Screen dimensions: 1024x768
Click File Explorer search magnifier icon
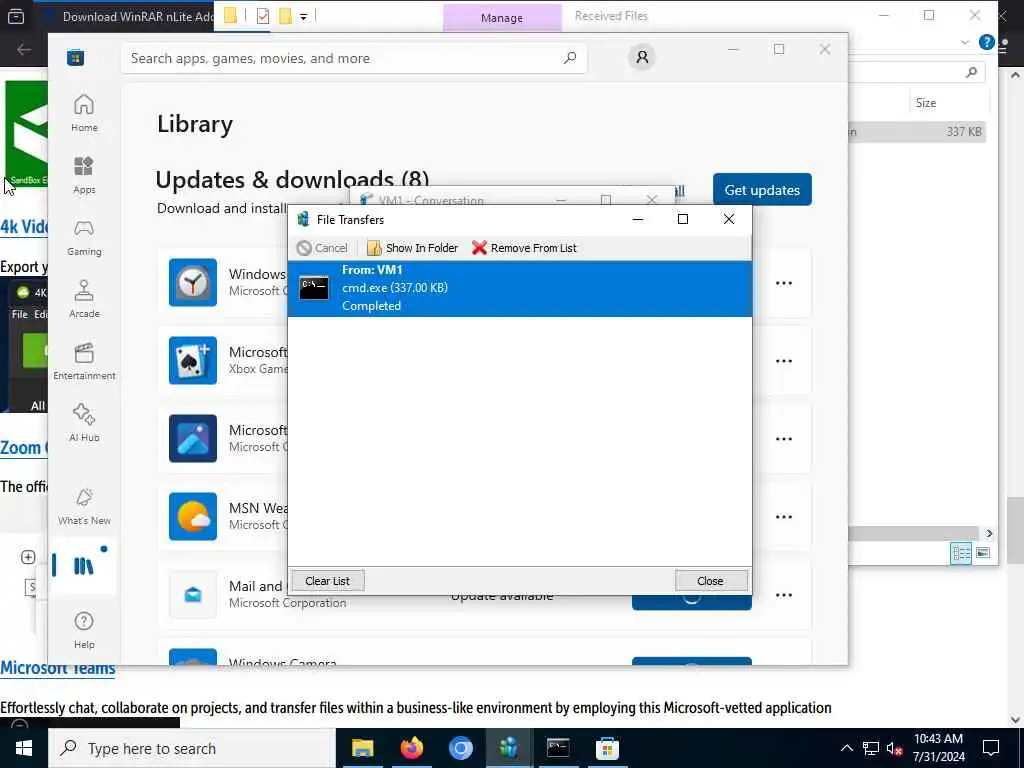pos(971,72)
